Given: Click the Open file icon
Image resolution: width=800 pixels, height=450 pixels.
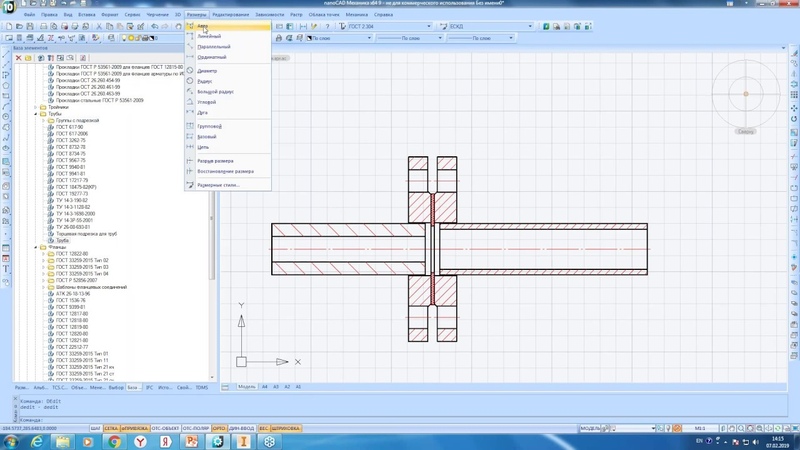Looking at the screenshot, I should 19,26.
